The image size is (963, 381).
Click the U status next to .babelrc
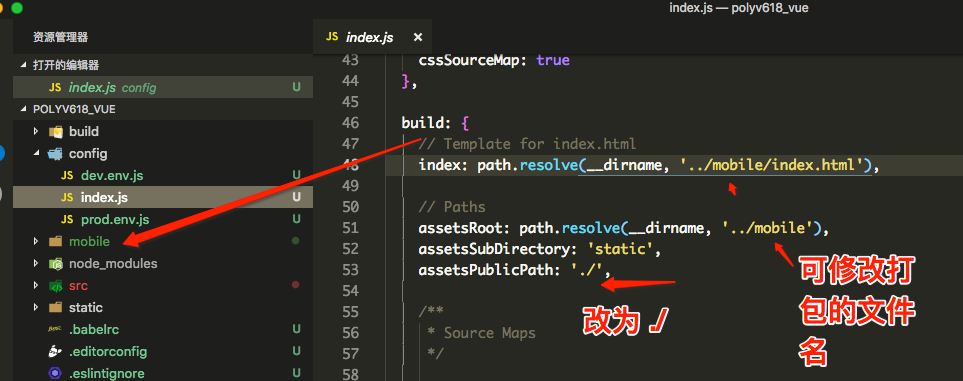click(x=296, y=329)
